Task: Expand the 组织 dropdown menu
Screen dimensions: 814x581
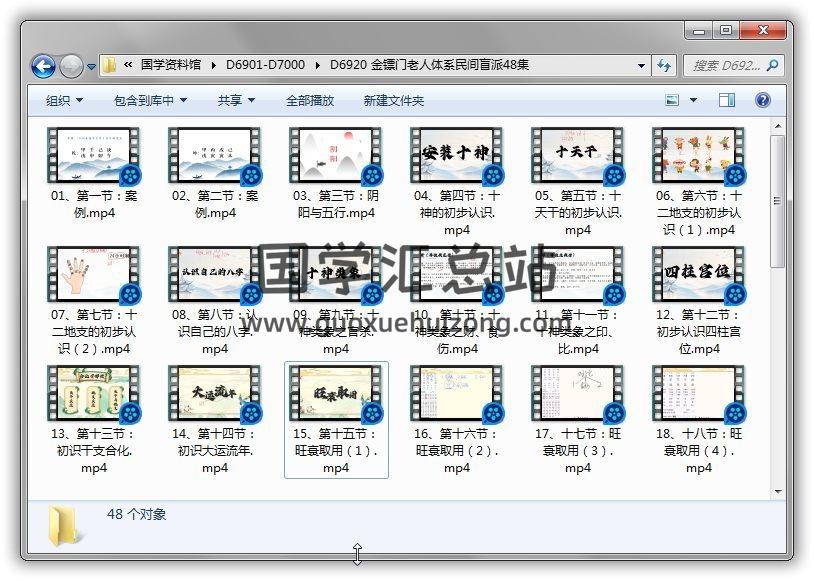Action: tap(64, 100)
